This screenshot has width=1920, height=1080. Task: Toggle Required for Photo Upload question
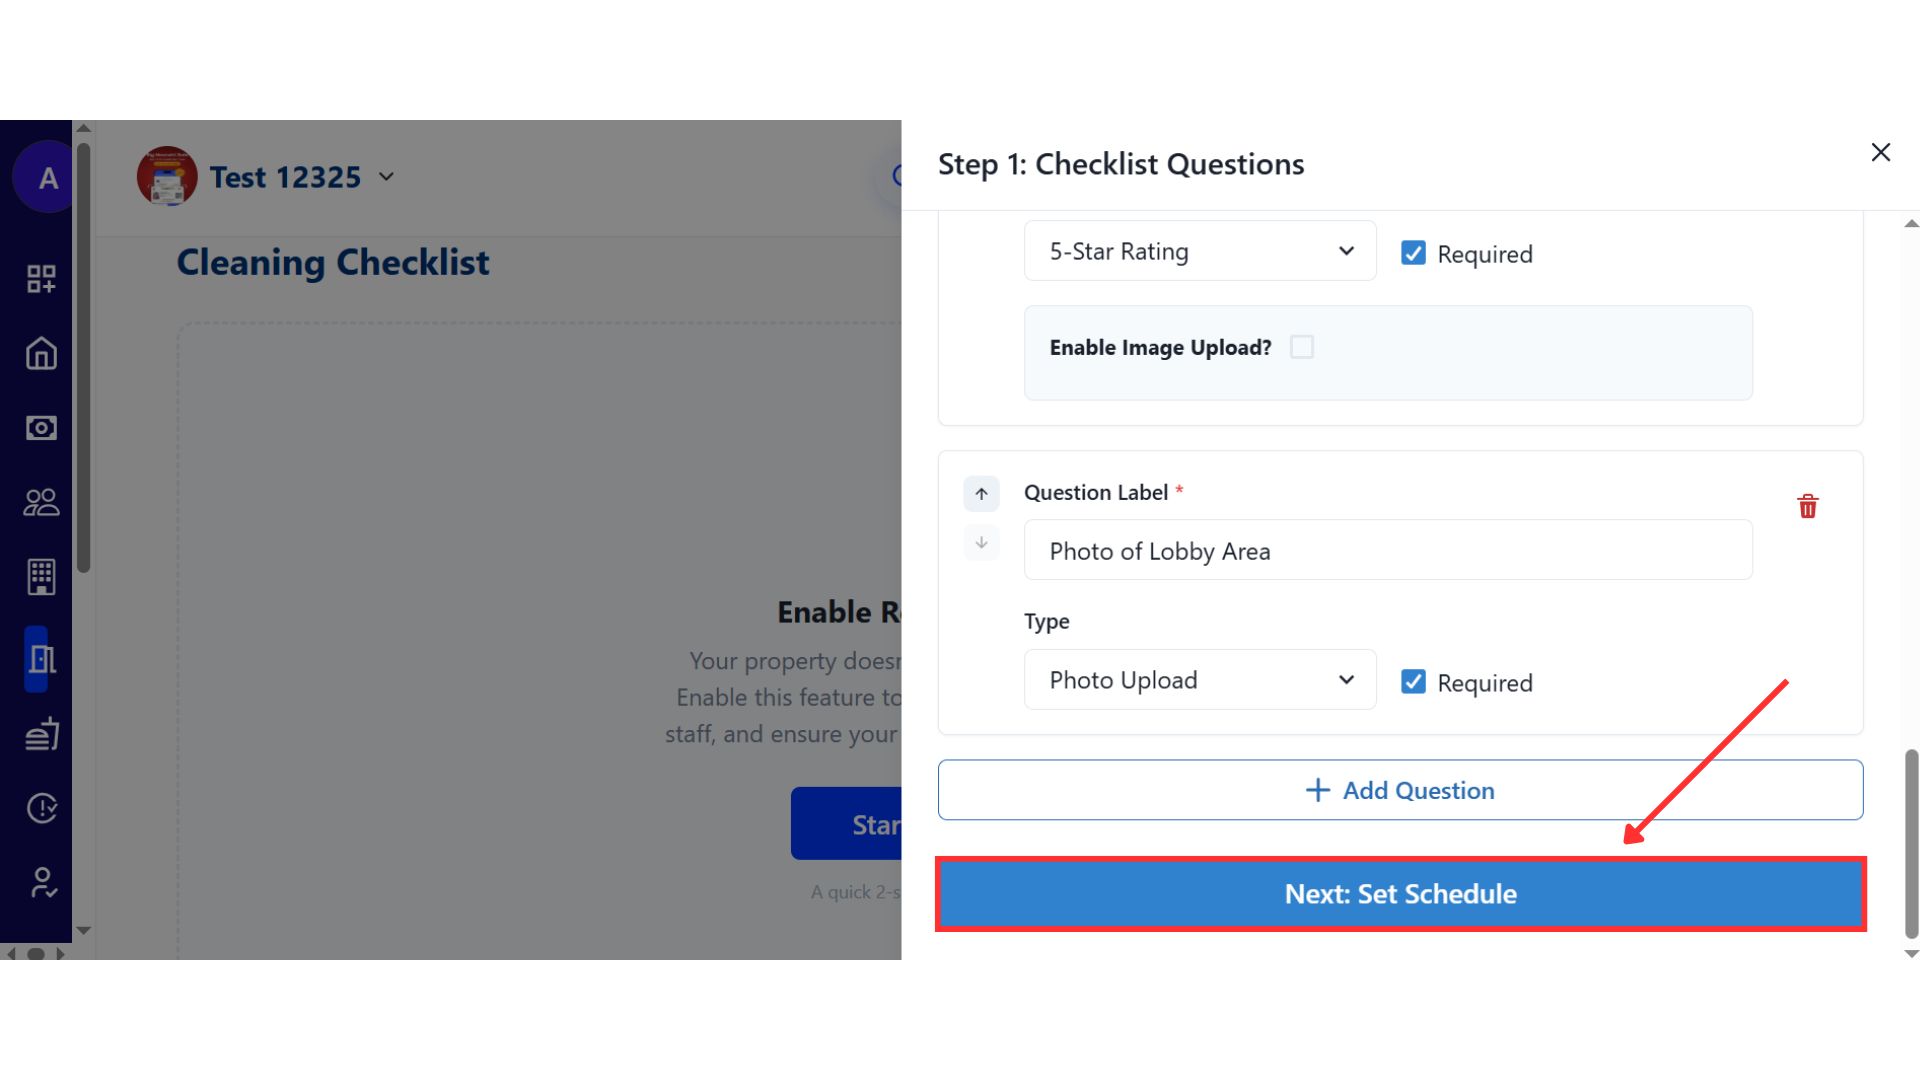(x=1413, y=682)
